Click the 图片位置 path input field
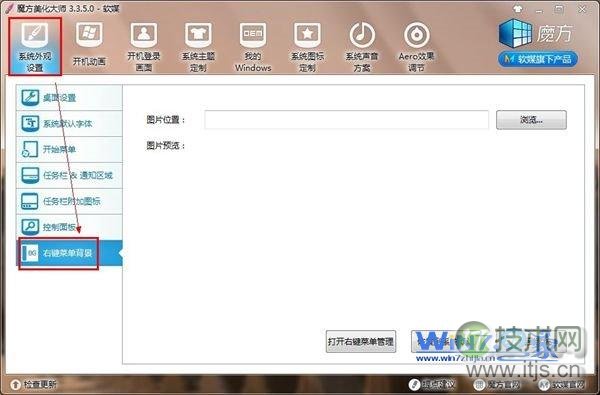The image size is (600, 395). click(x=346, y=120)
